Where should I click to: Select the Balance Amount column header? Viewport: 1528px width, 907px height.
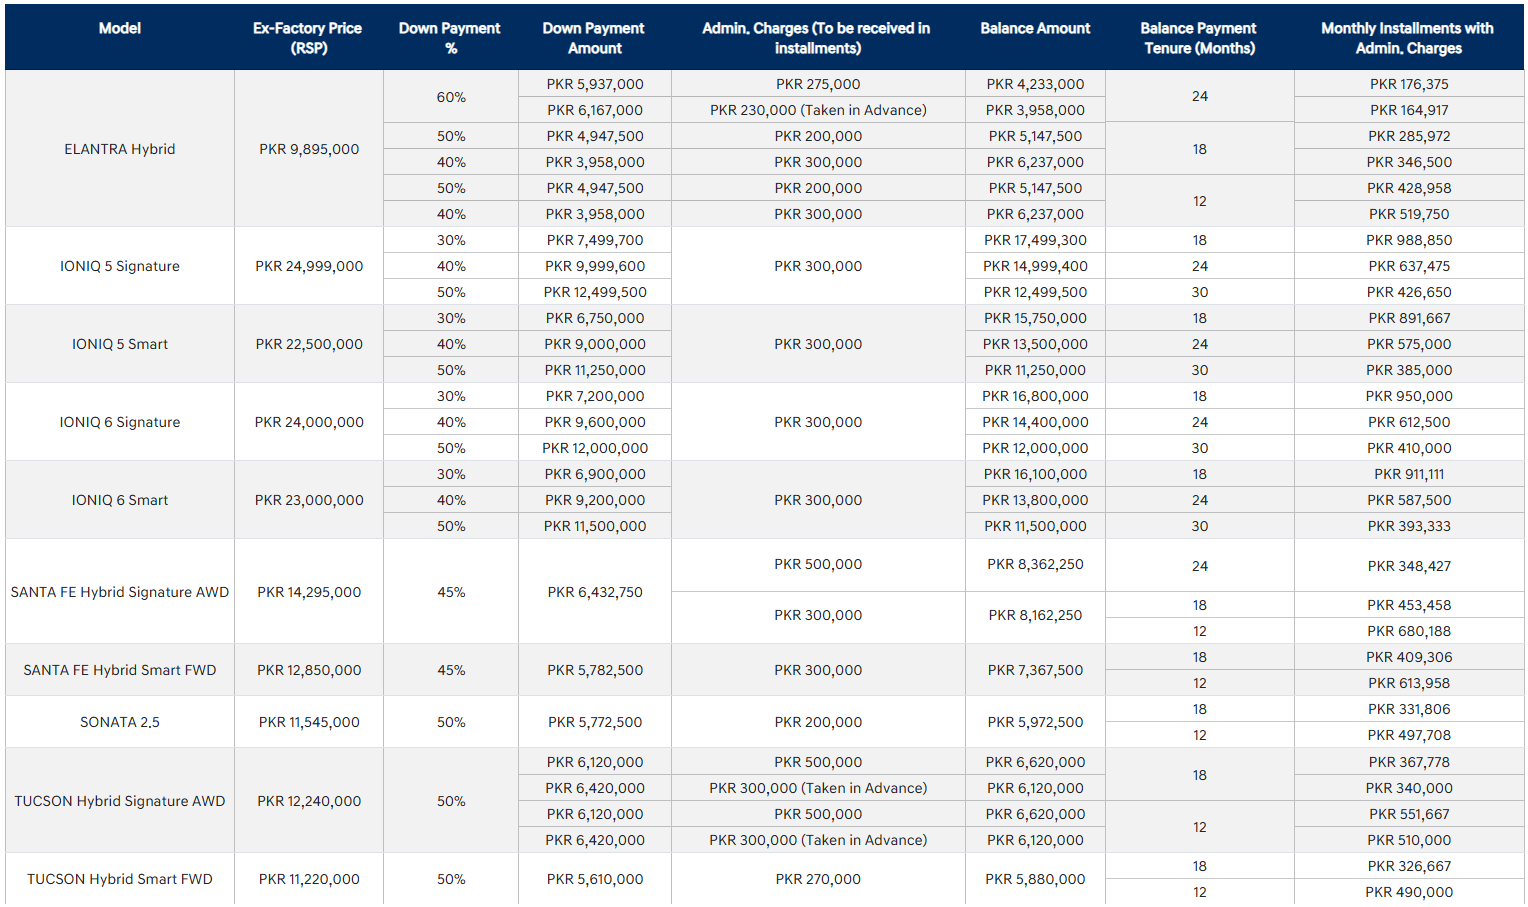(1035, 28)
